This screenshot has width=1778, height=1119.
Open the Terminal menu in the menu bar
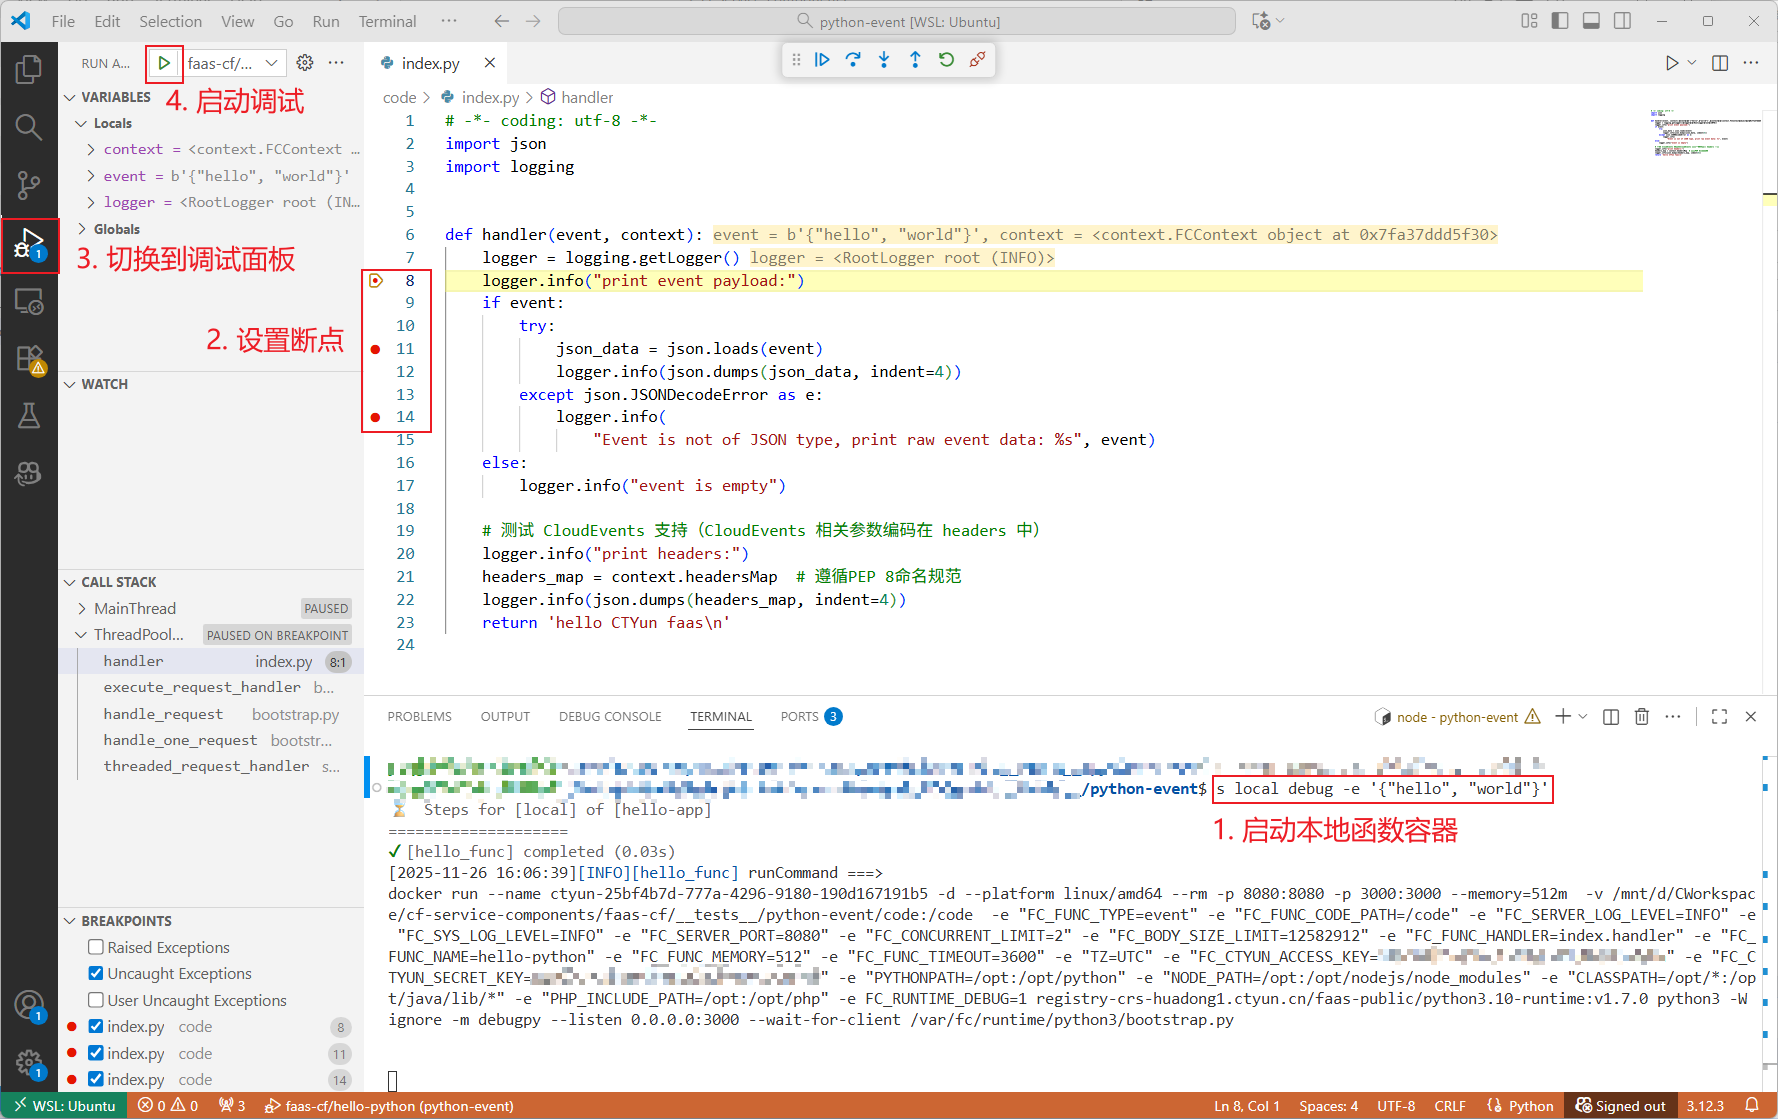point(387,21)
